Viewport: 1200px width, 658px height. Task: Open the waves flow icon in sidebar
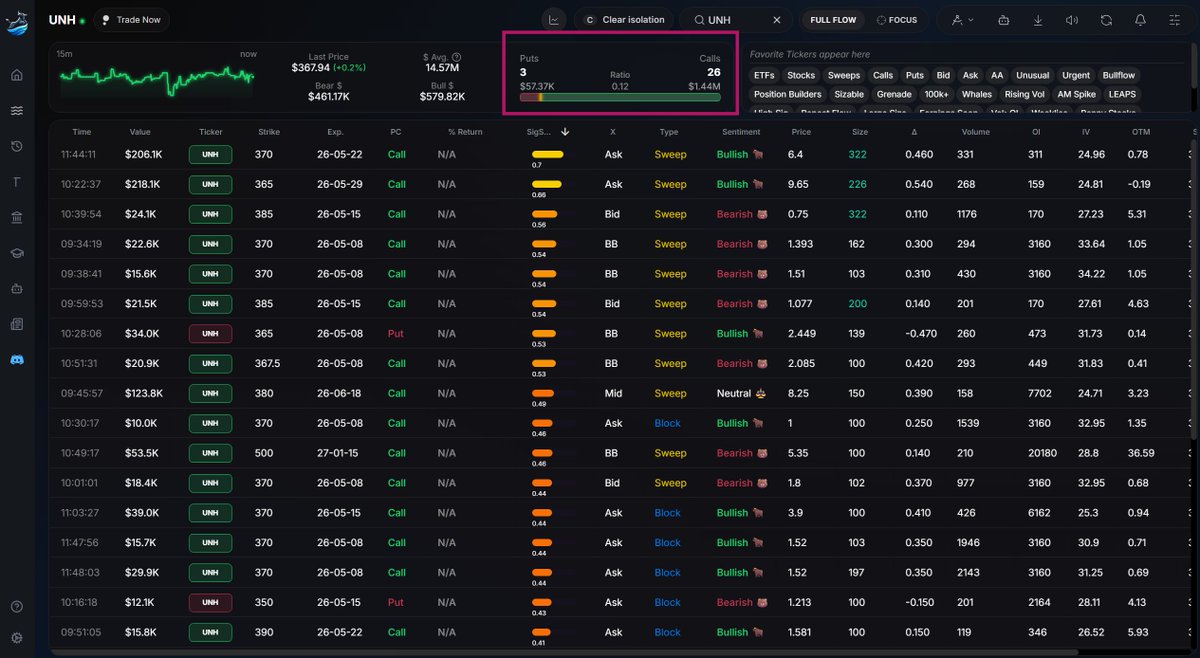tap(16, 111)
